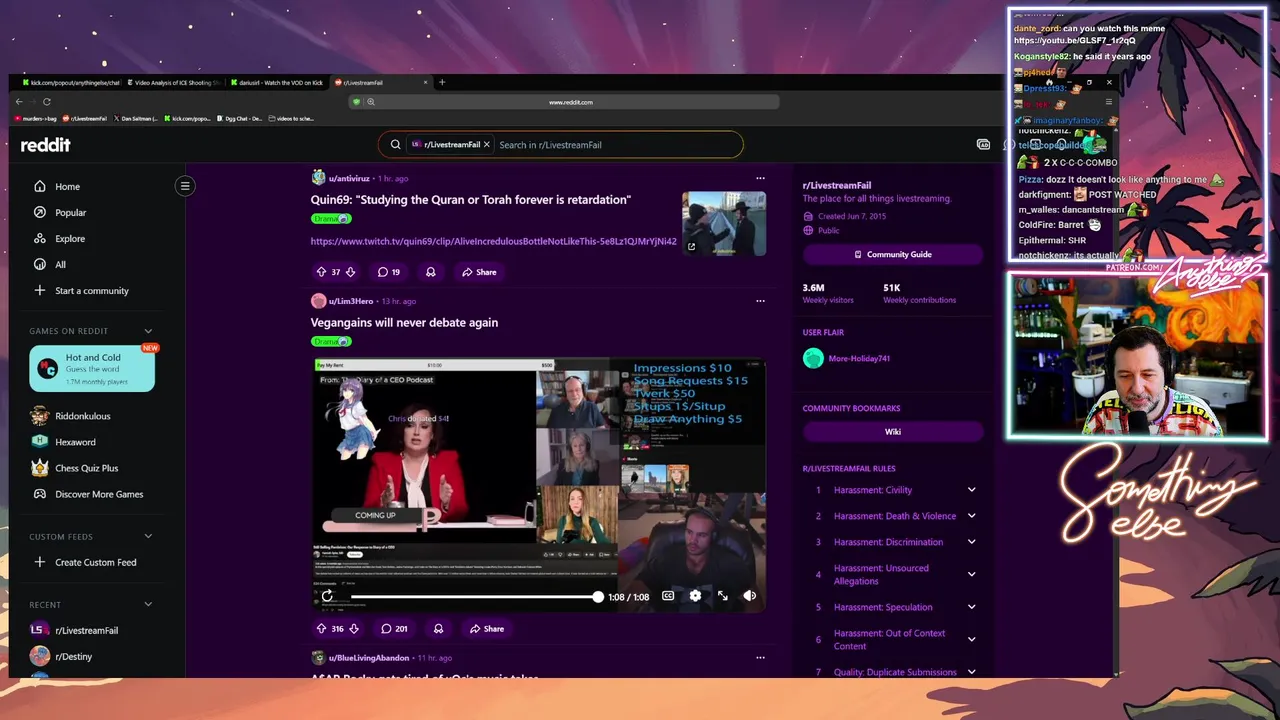Screen dimensions: 1280x720
Task: Downvote the Quin69 post
Action: pyautogui.click(x=350, y=272)
